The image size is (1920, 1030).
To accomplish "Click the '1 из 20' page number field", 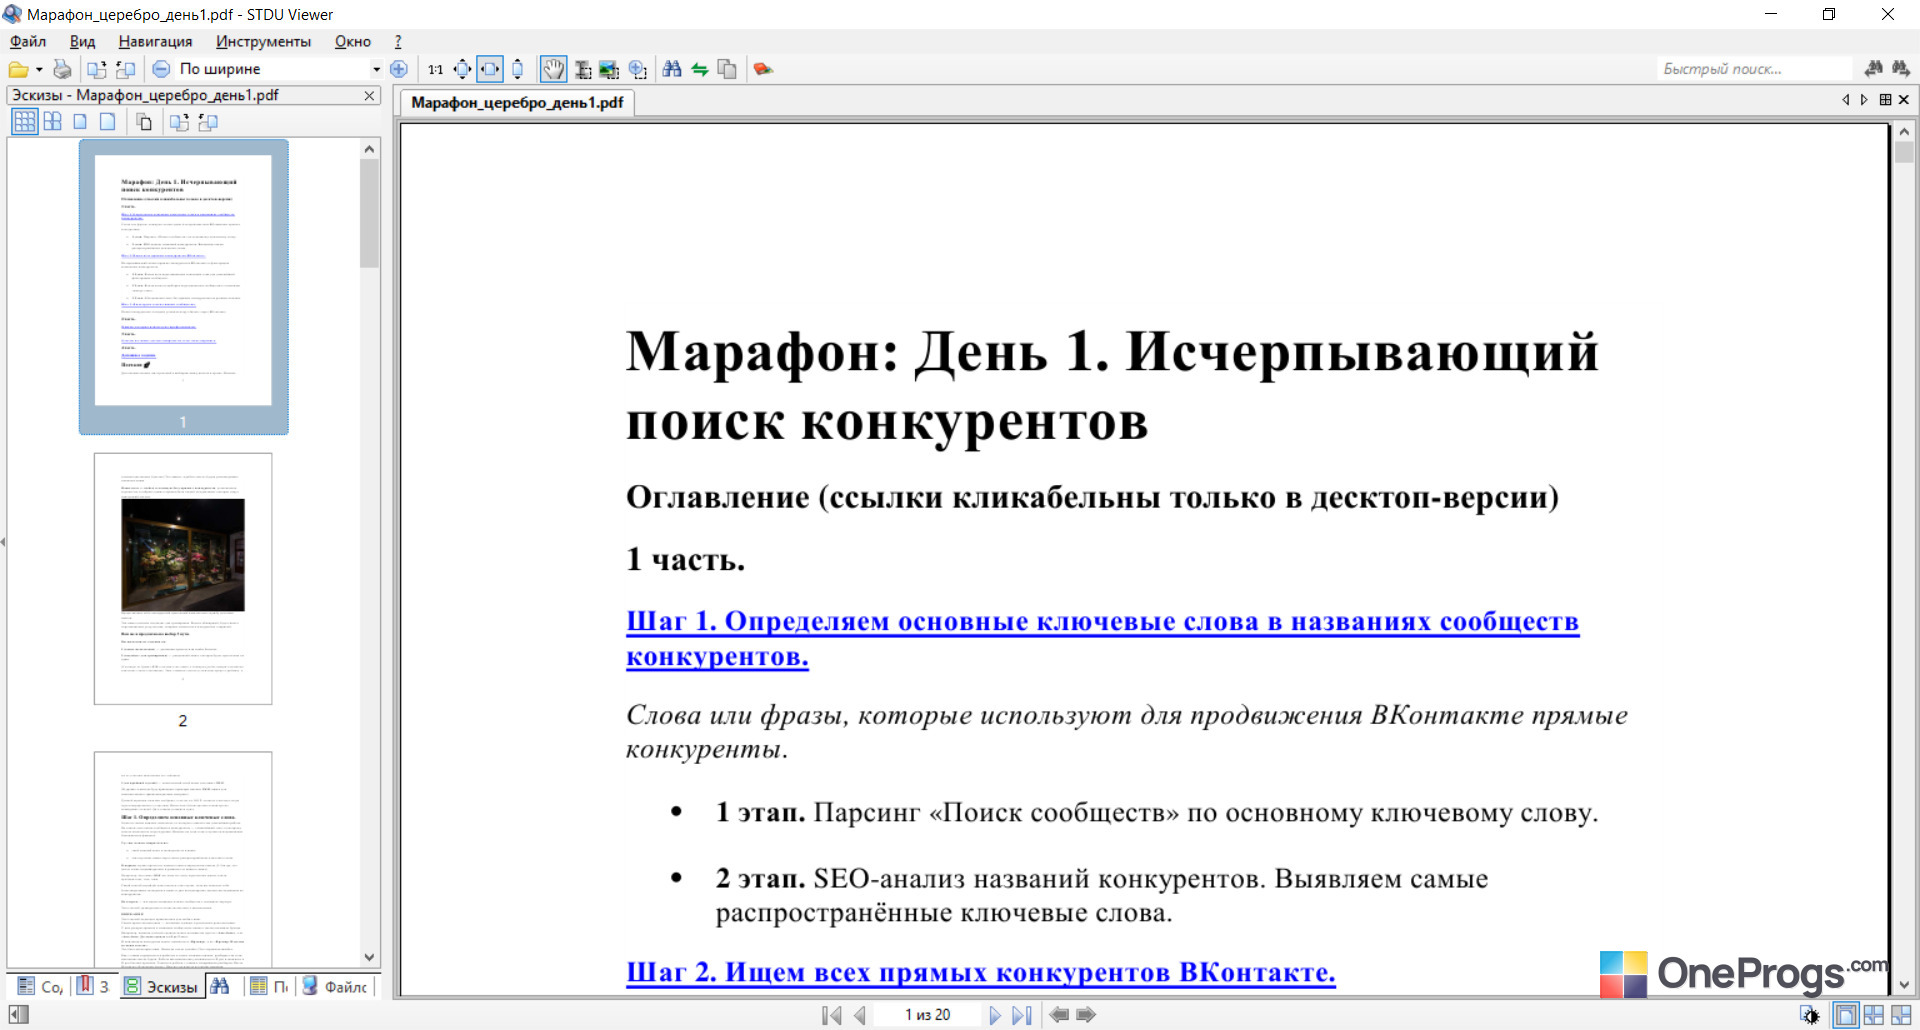I will point(927,1015).
